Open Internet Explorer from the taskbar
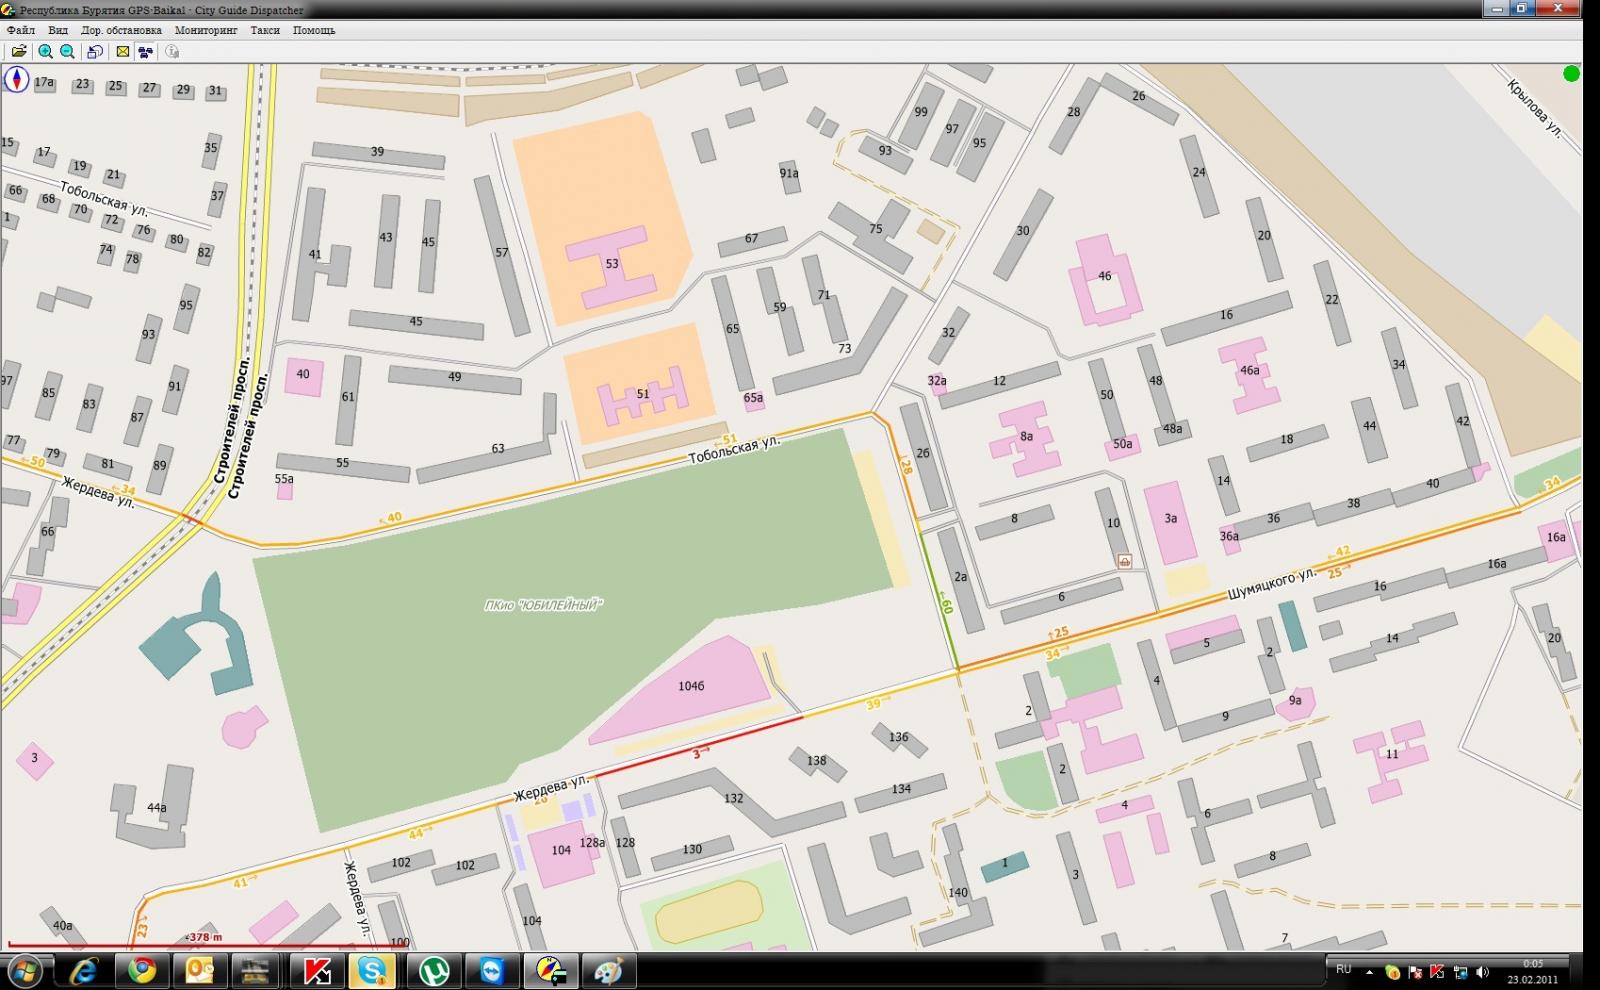Viewport: 1600px width, 990px height. click(x=84, y=971)
